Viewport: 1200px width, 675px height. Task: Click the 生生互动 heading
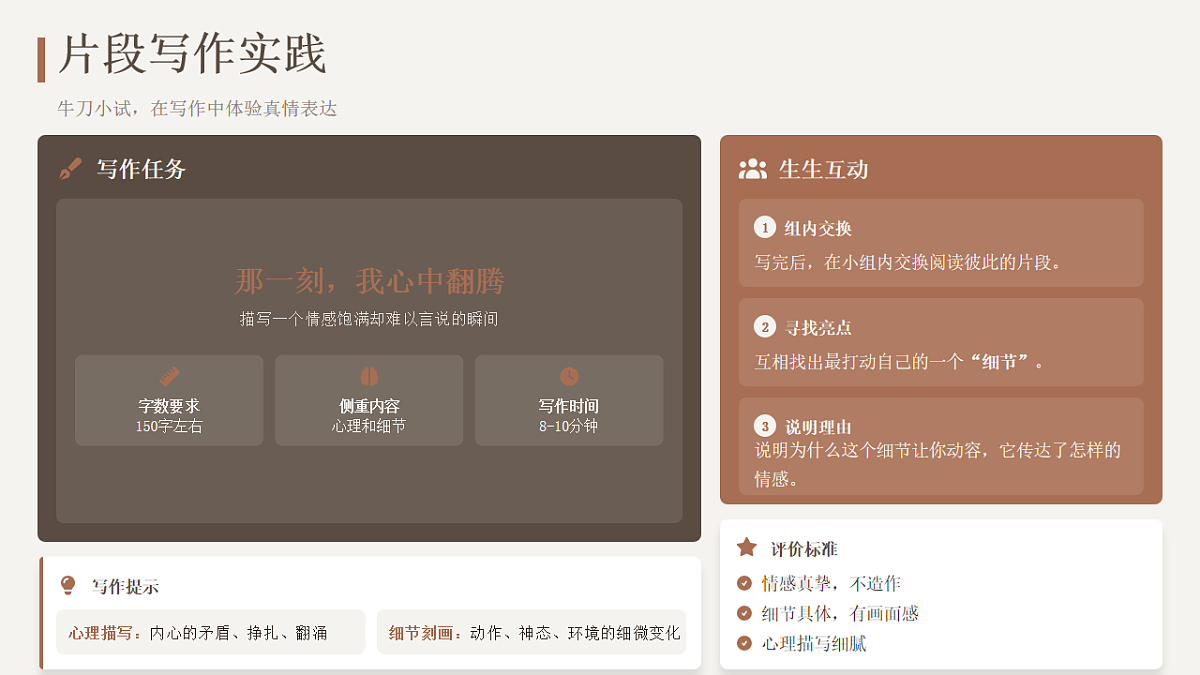pos(823,169)
